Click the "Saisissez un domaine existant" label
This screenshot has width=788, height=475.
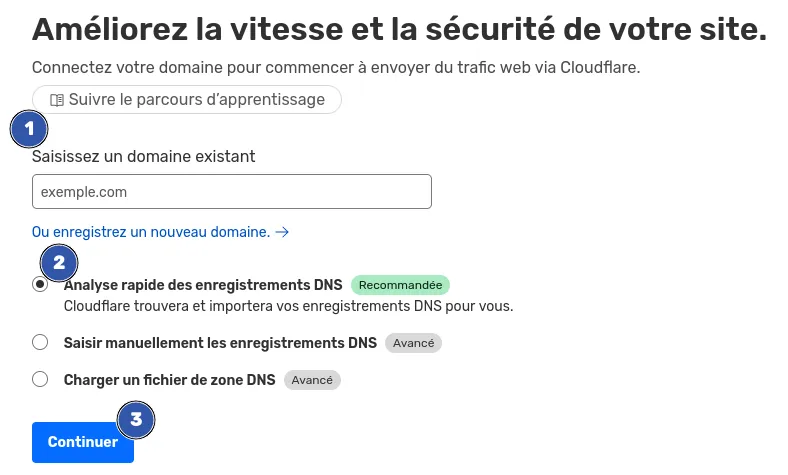click(x=143, y=157)
